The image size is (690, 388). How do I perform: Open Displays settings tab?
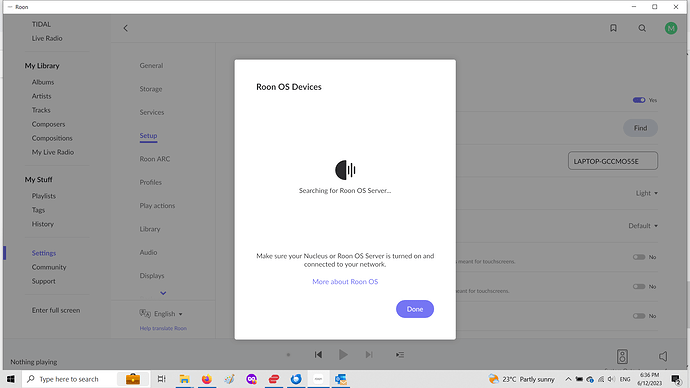click(x=152, y=275)
